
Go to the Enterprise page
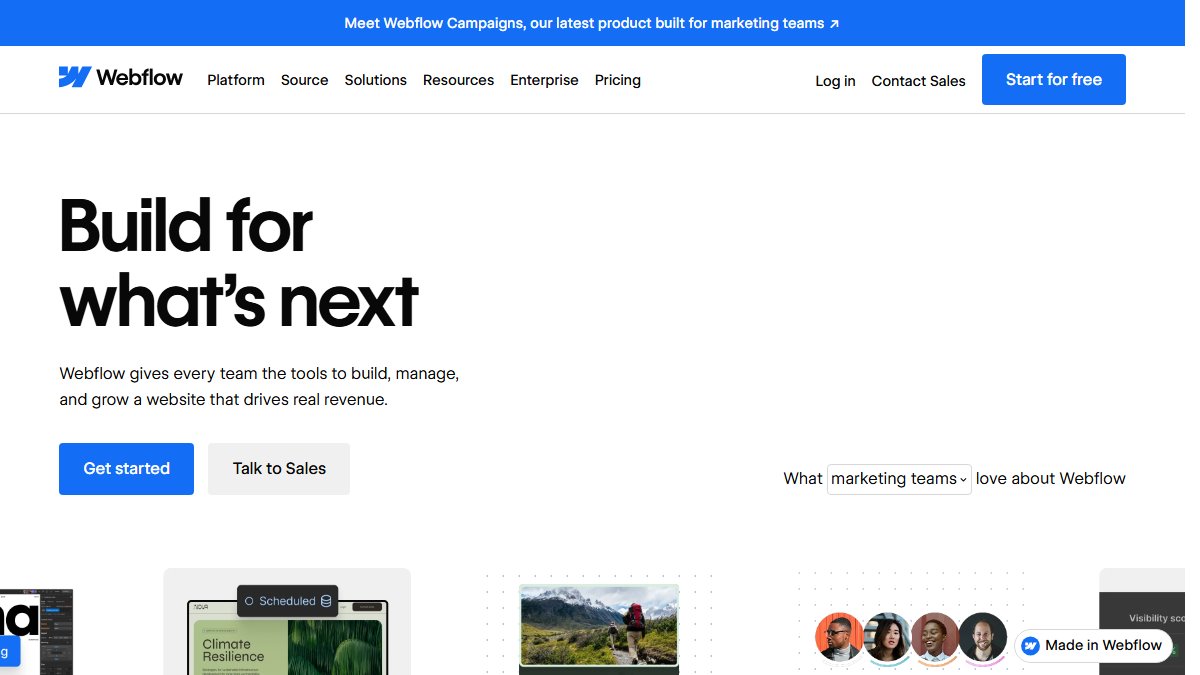coord(544,80)
